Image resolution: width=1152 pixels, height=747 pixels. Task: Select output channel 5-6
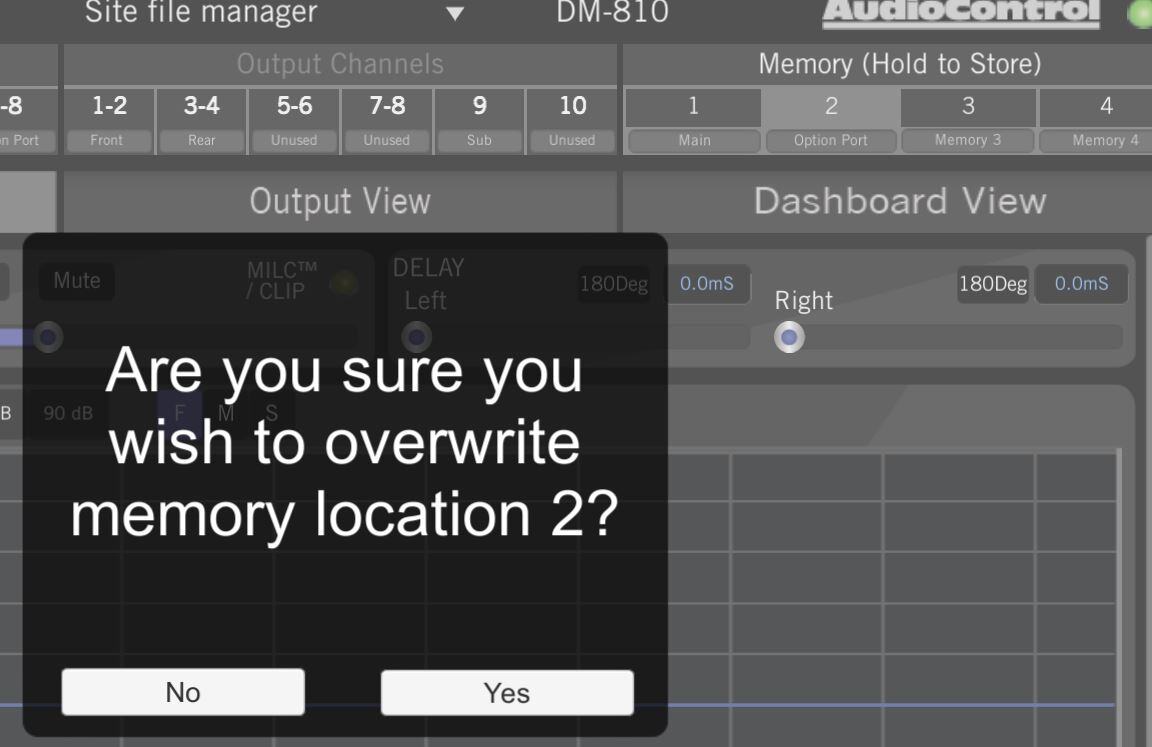tap(294, 106)
